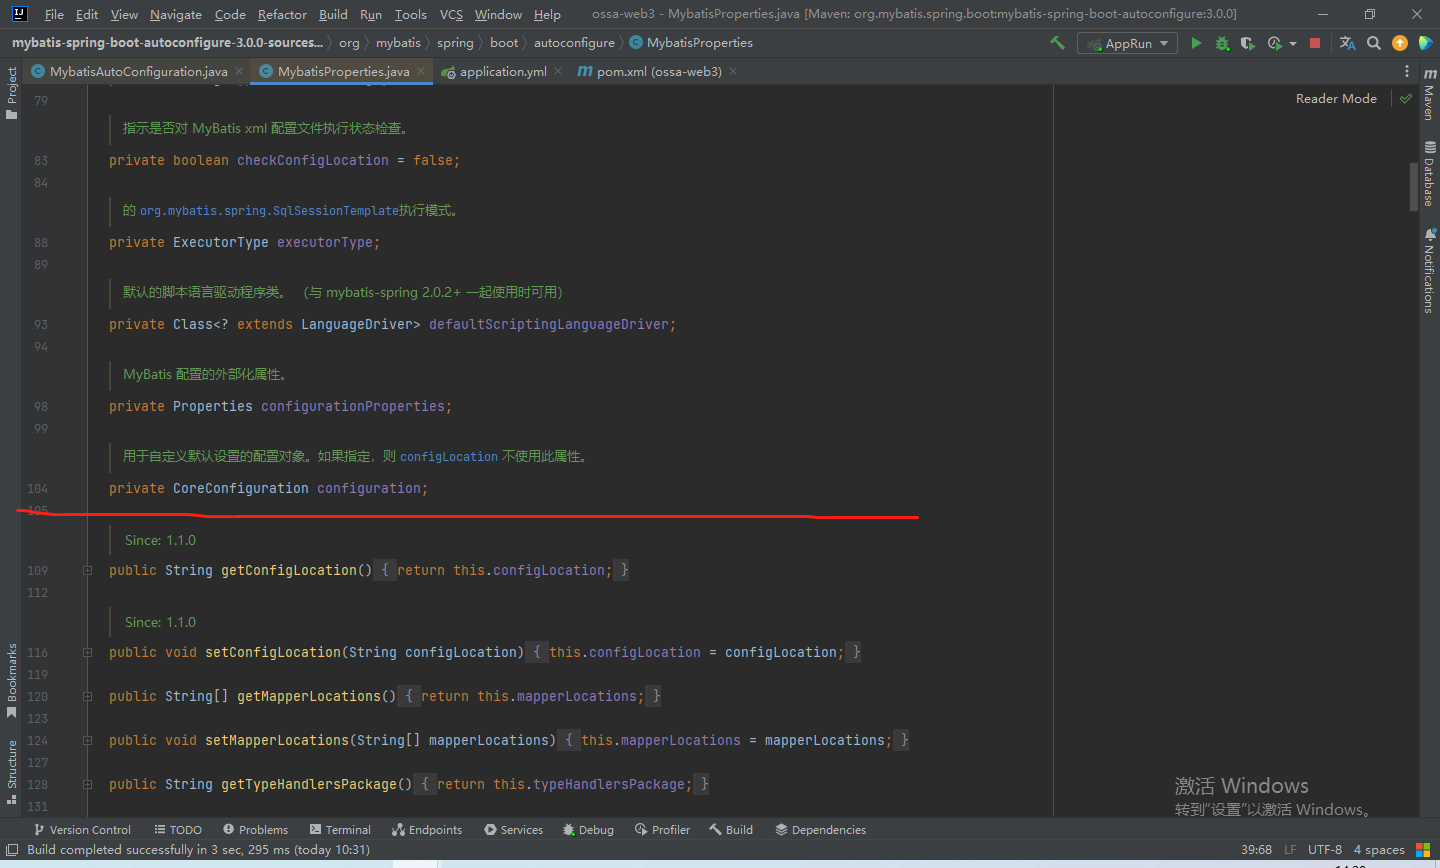Close the MybatisAutoConfiguration.java tab
The height and width of the screenshot is (868, 1440).
[x=239, y=71]
